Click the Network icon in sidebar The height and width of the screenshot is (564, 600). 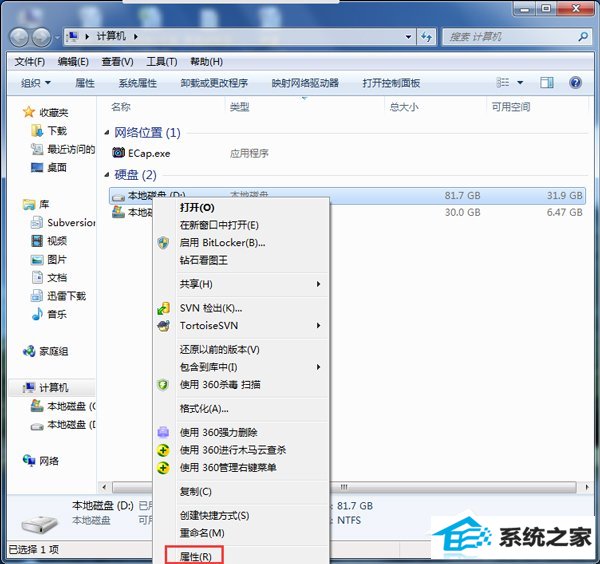click(29, 460)
